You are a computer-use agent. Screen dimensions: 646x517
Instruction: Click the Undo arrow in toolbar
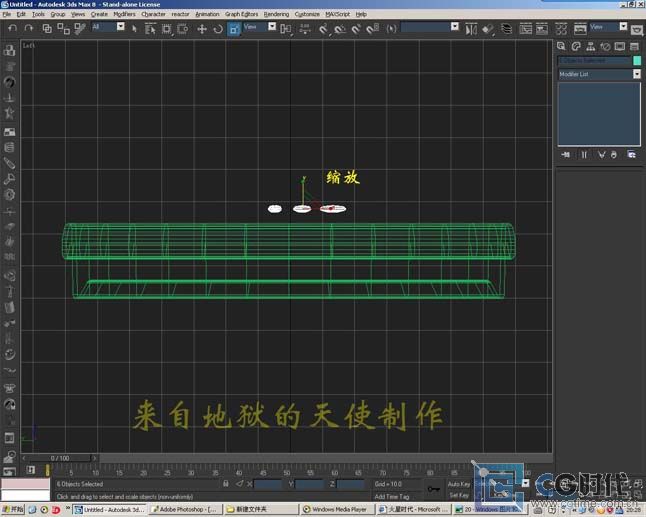[x=12, y=28]
